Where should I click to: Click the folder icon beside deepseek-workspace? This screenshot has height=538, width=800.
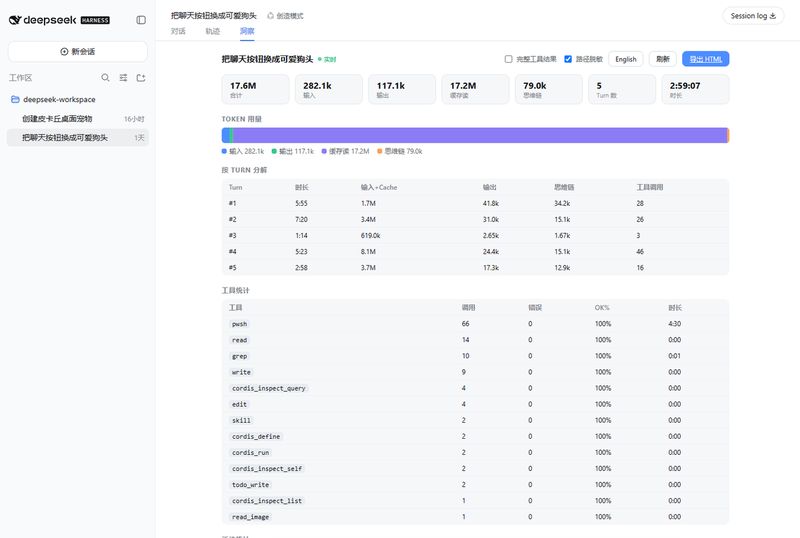15,99
